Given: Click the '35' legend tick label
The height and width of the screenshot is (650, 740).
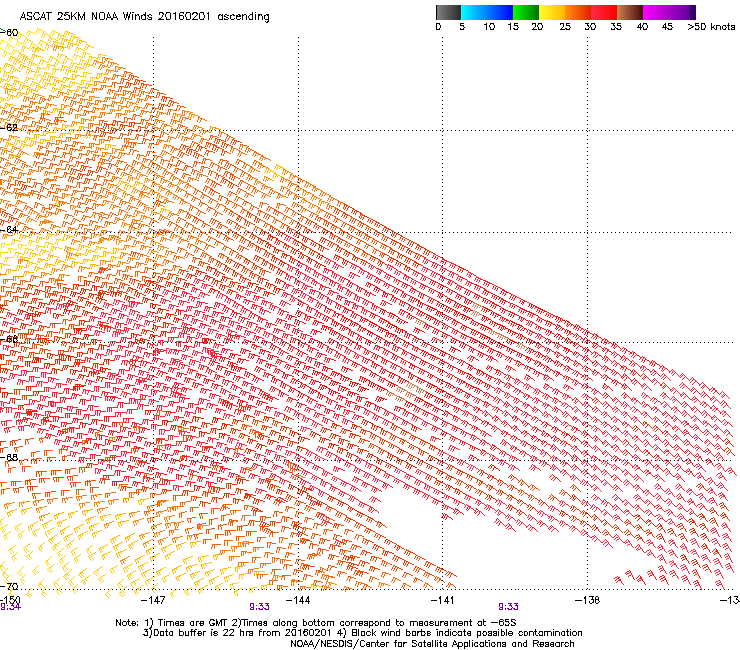Looking at the screenshot, I should coord(616,27).
